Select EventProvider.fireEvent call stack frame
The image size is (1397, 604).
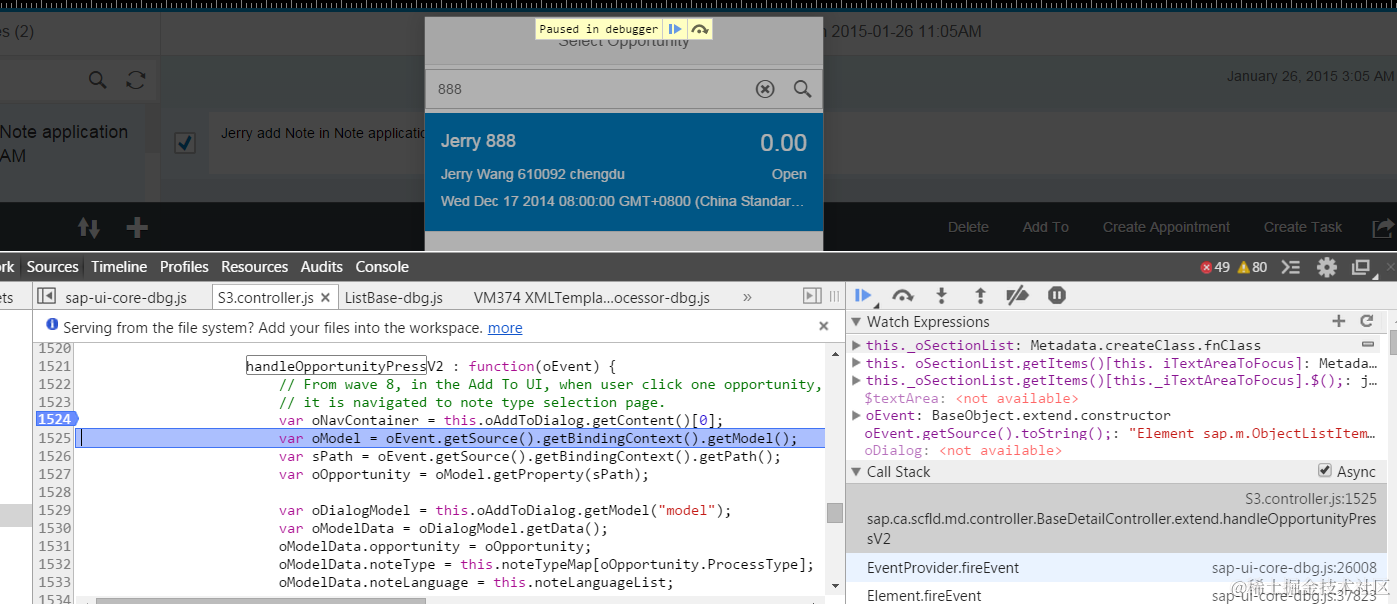(1116, 568)
